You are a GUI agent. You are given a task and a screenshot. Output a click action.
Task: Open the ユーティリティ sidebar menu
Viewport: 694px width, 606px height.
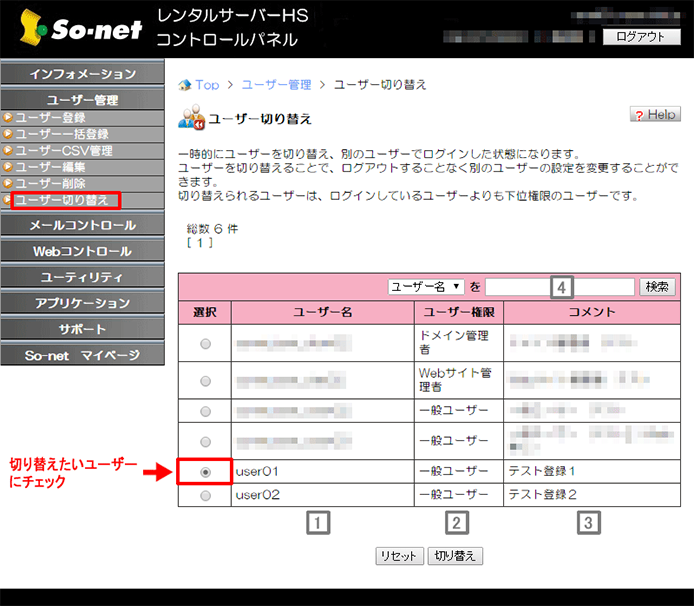[82, 277]
